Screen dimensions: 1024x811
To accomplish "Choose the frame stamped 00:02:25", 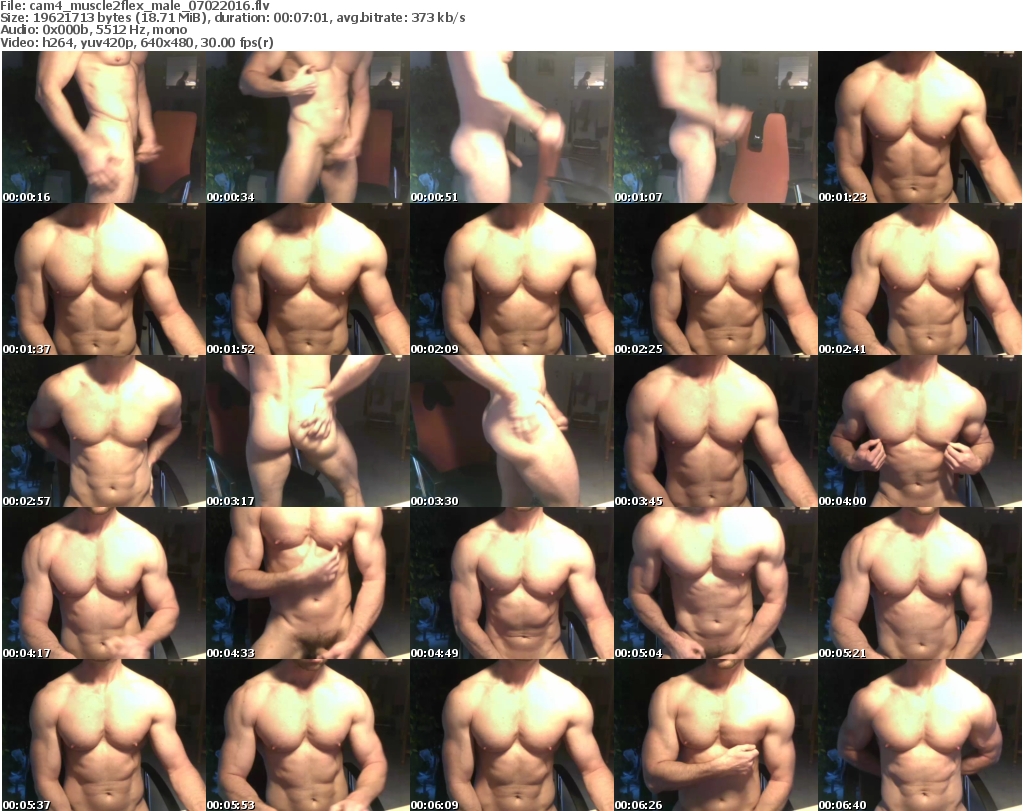I will (716, 279).
